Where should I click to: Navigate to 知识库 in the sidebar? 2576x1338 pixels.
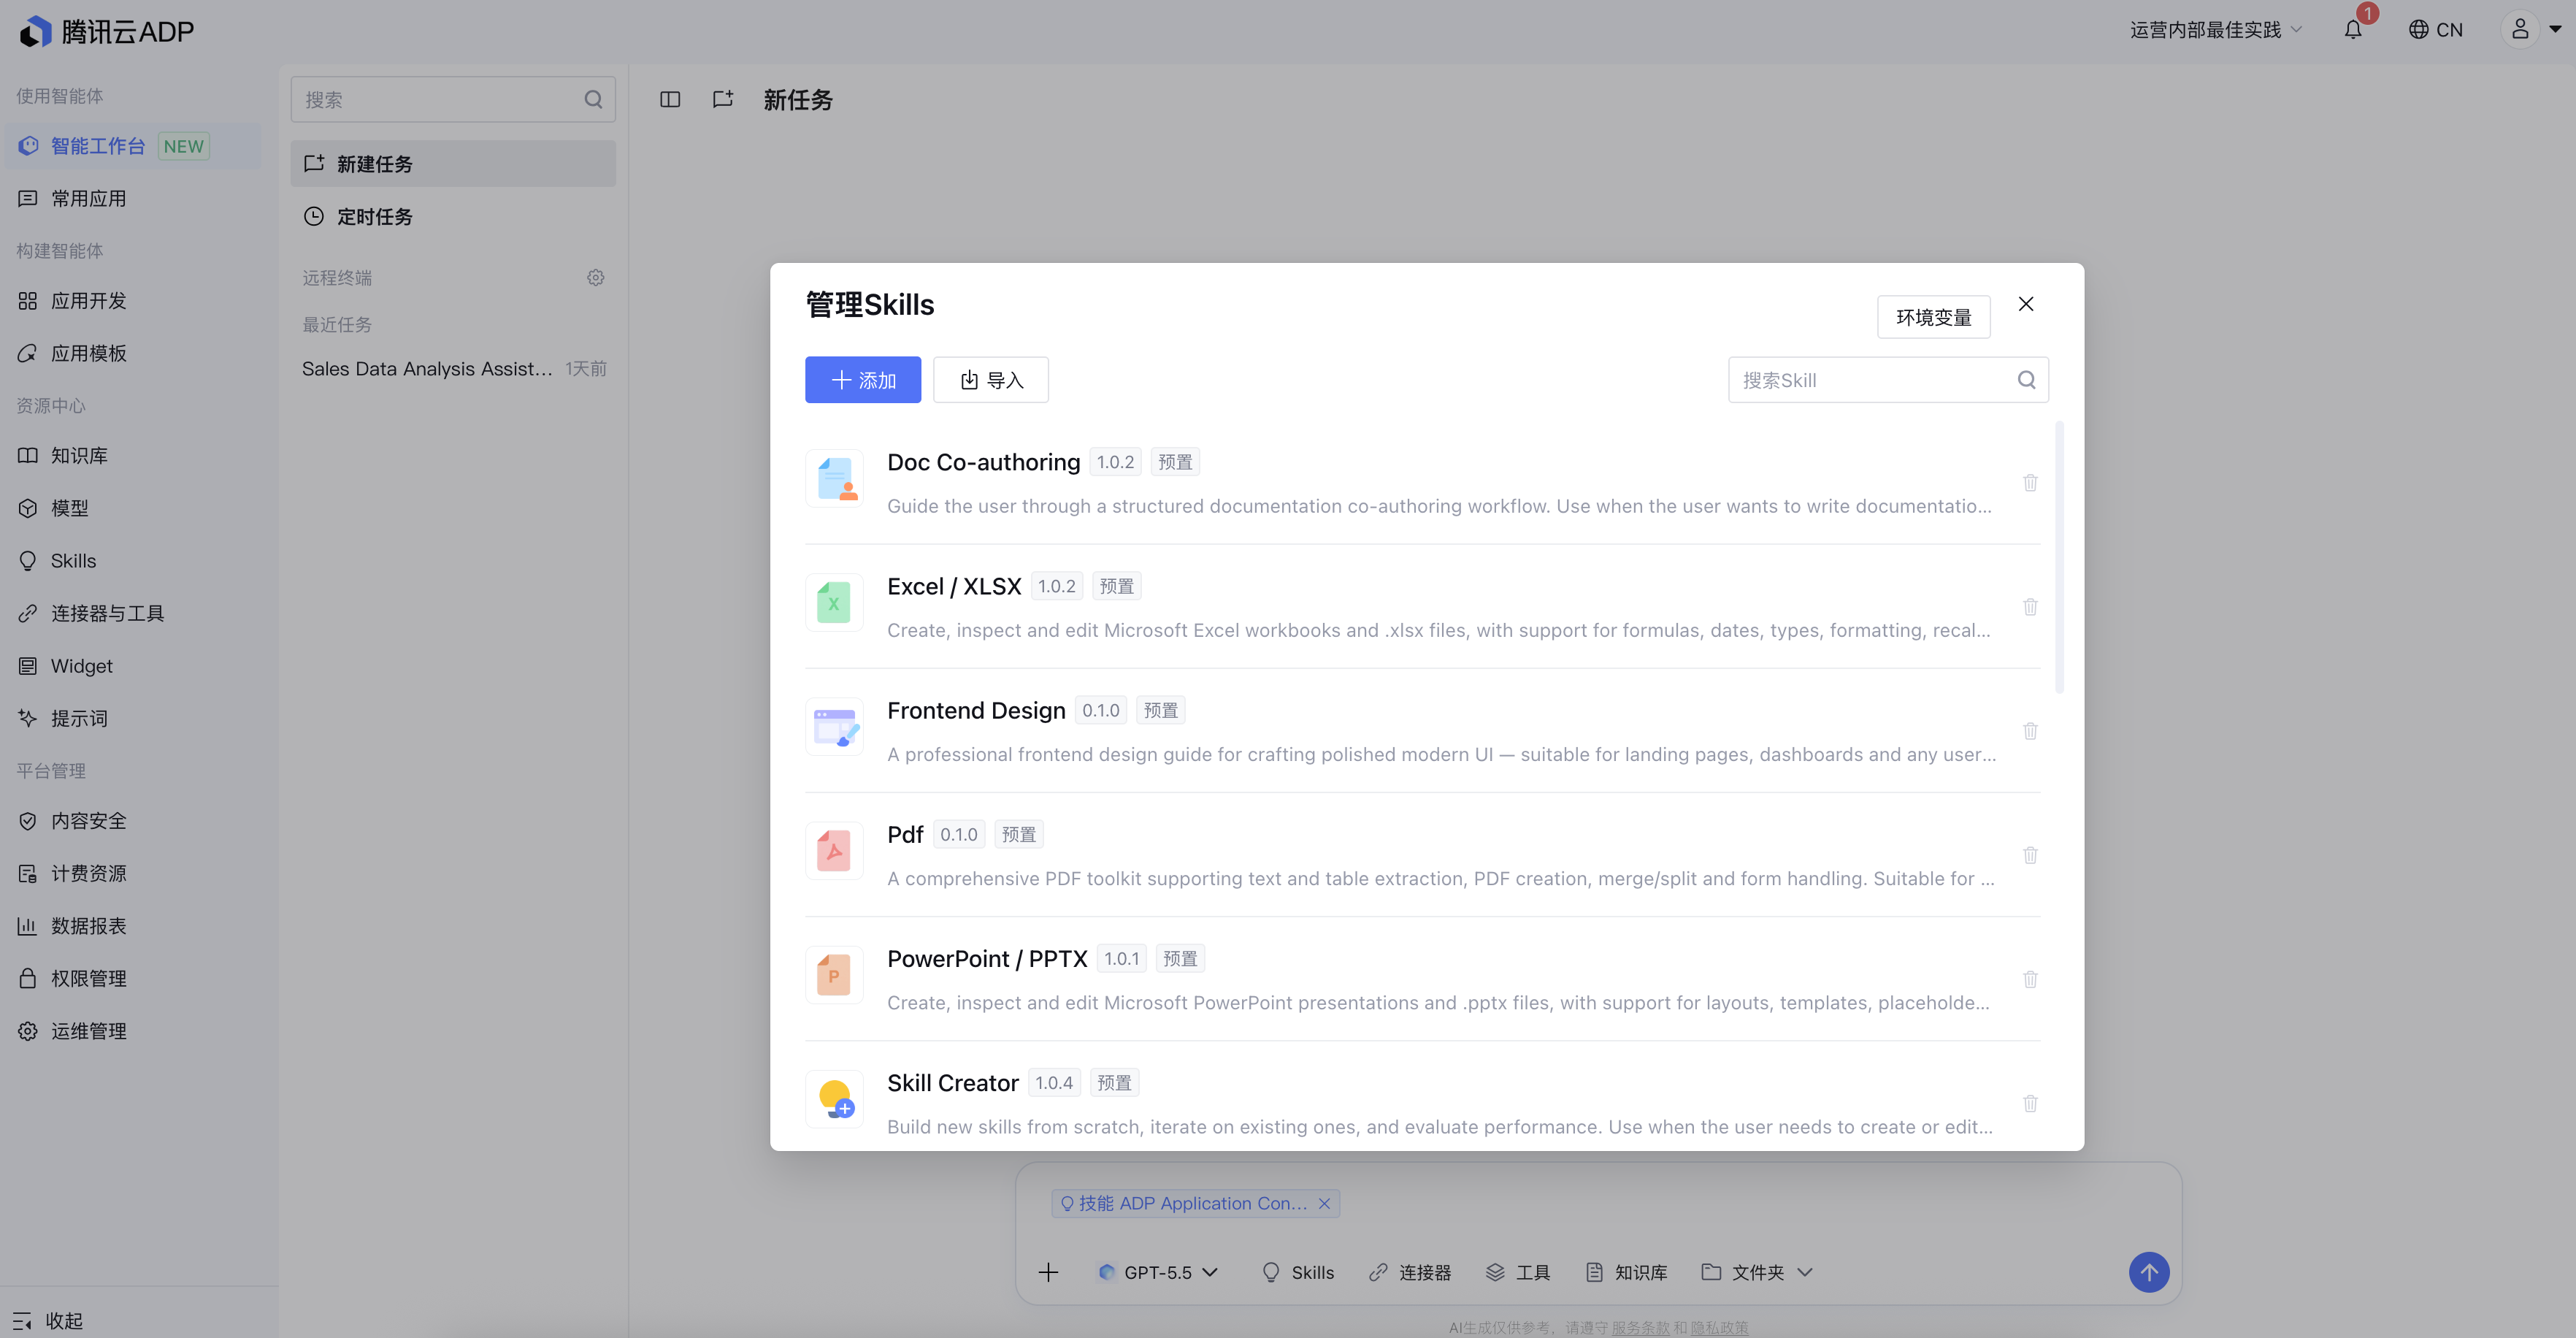click(132, 455)
